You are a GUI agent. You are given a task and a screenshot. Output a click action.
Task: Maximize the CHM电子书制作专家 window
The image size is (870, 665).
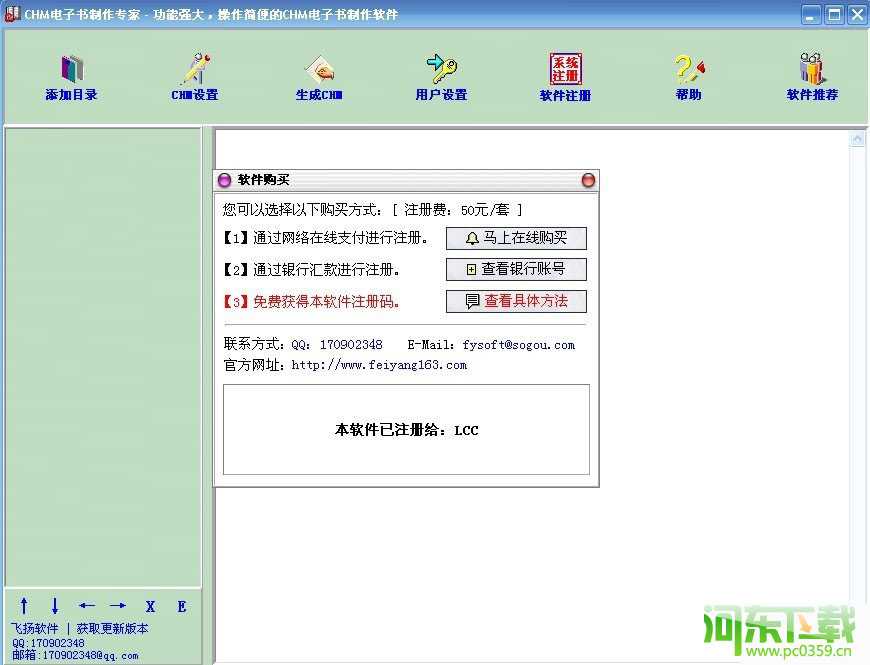(x=834, y=14)
